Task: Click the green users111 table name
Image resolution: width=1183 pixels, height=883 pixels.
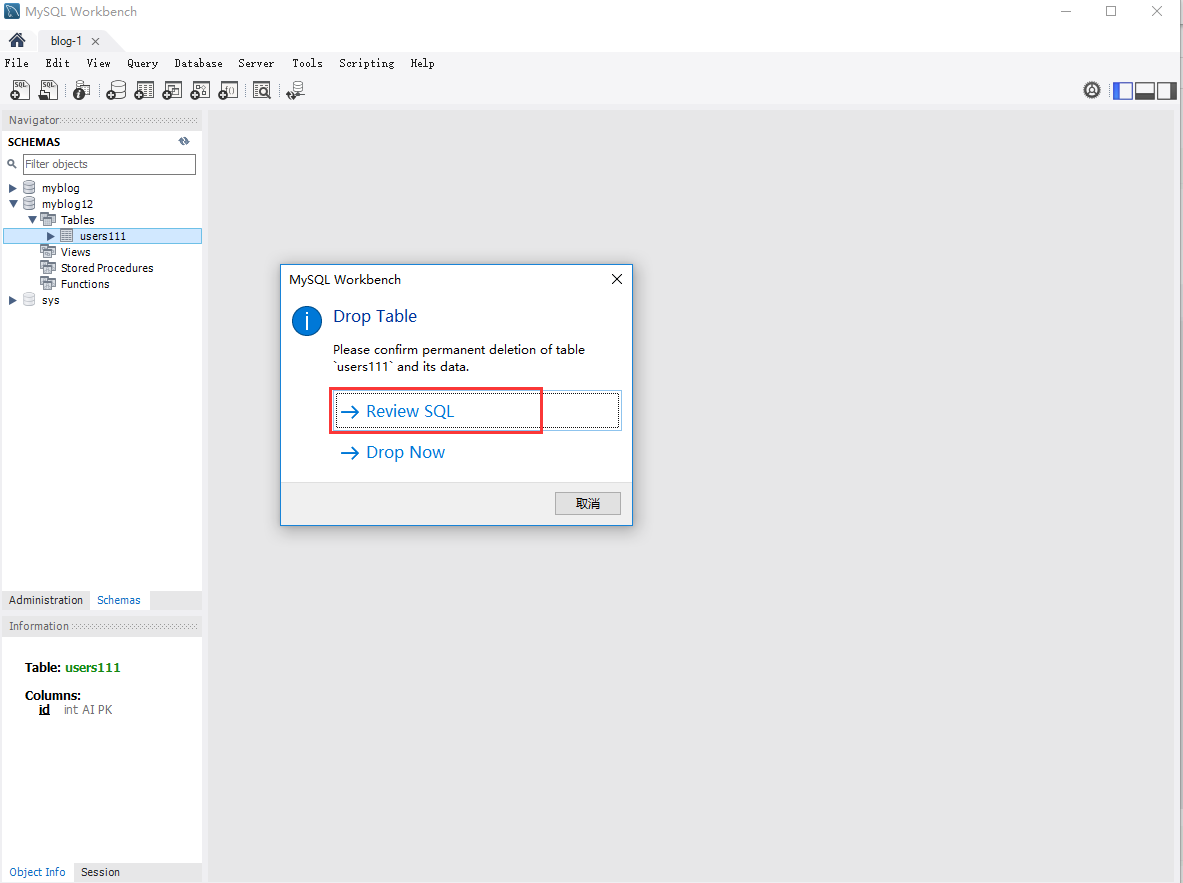Action: tap(93, 667)
